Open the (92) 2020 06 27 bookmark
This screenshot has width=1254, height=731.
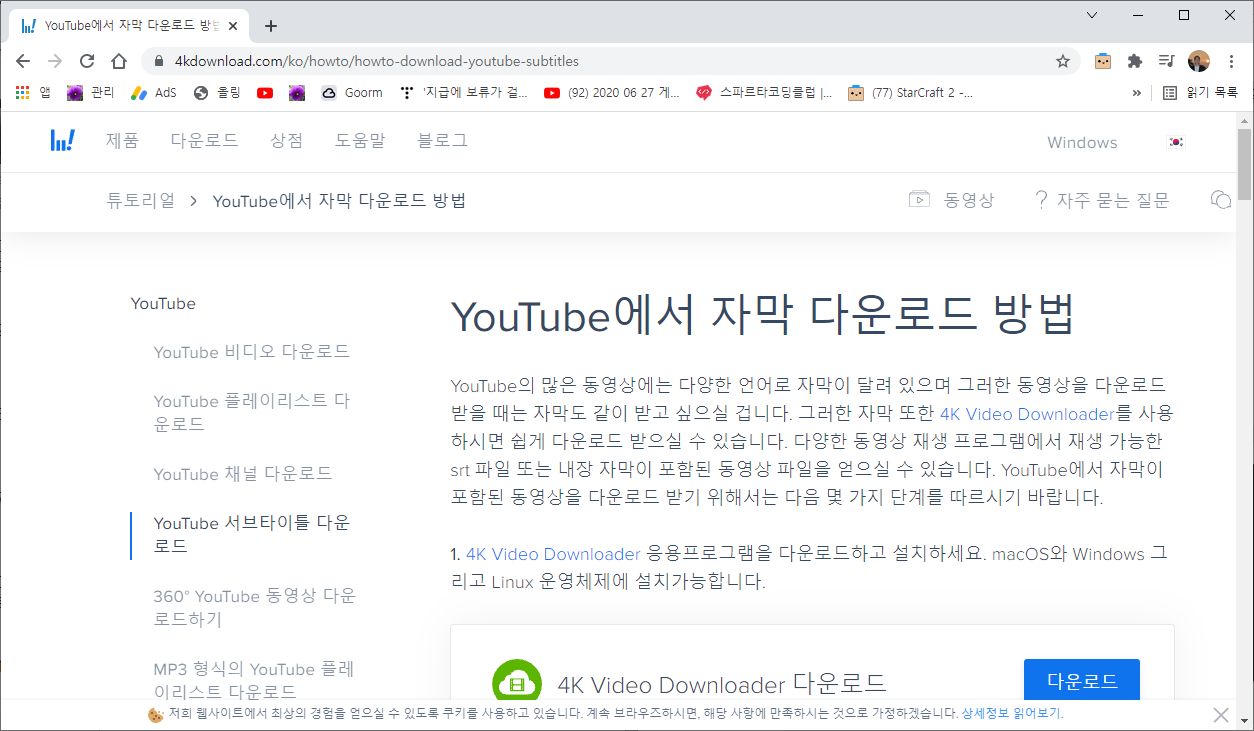[x=612, y=92]
